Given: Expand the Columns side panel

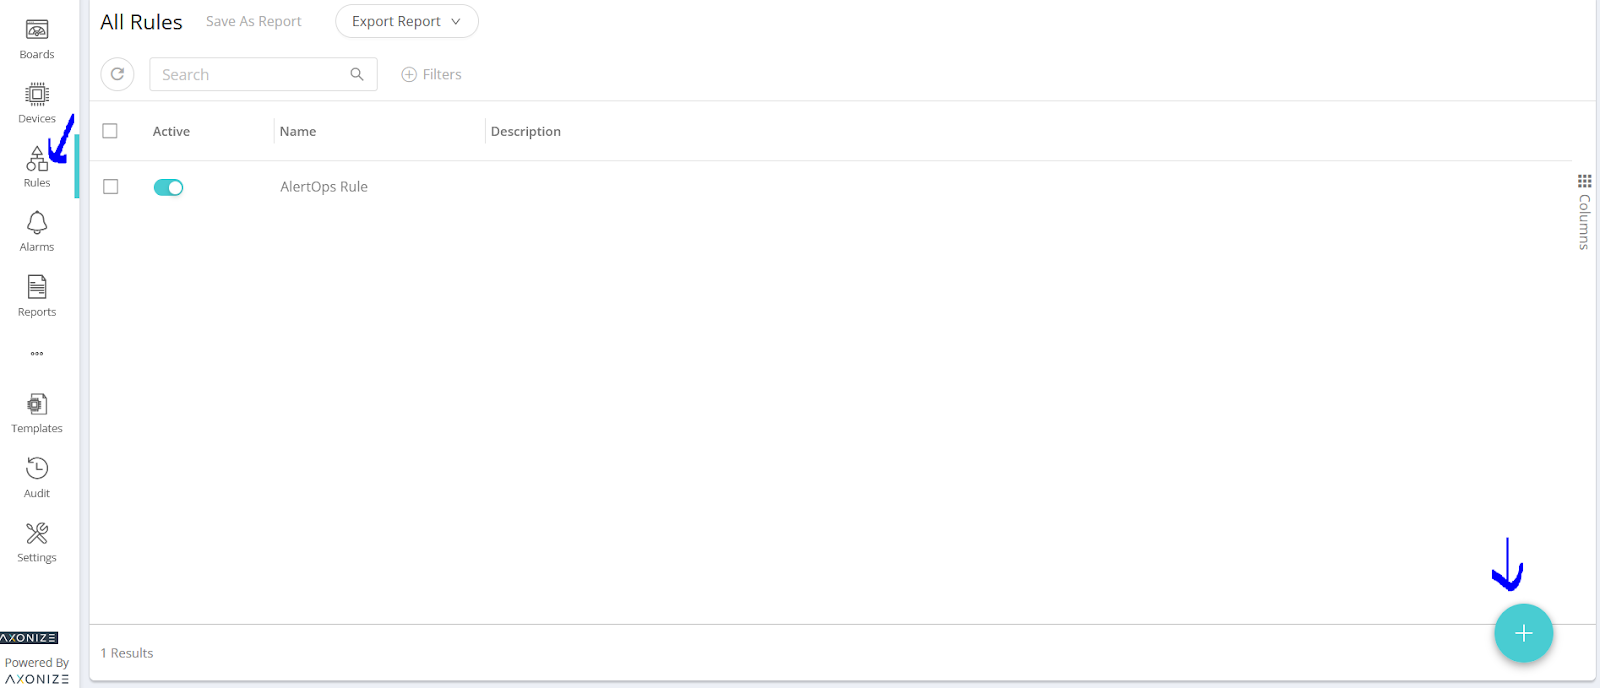Looking at the screenshot, I should coord(1584,211).
